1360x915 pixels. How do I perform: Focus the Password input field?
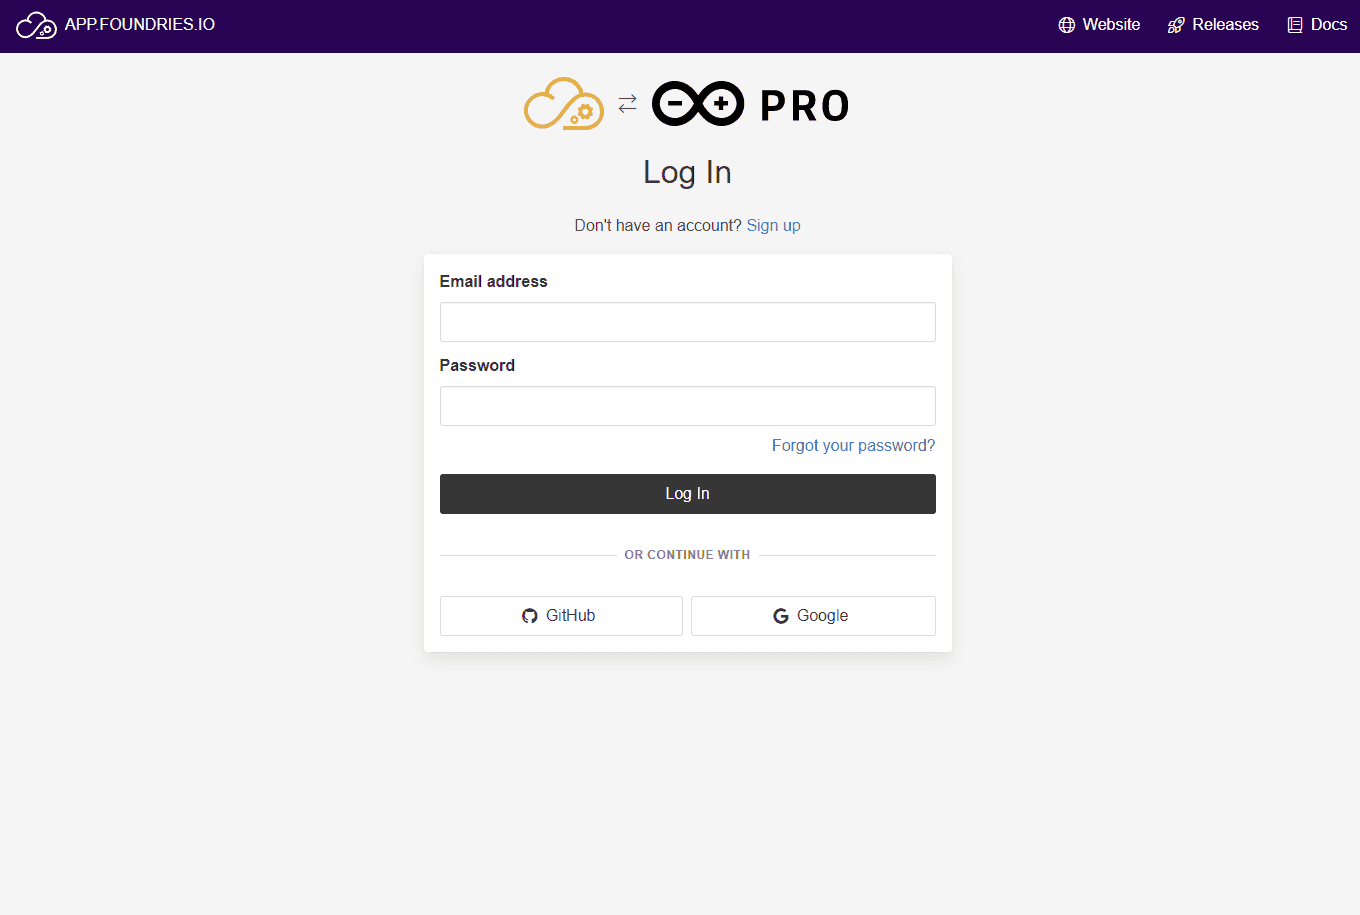[x=687, y=406]
